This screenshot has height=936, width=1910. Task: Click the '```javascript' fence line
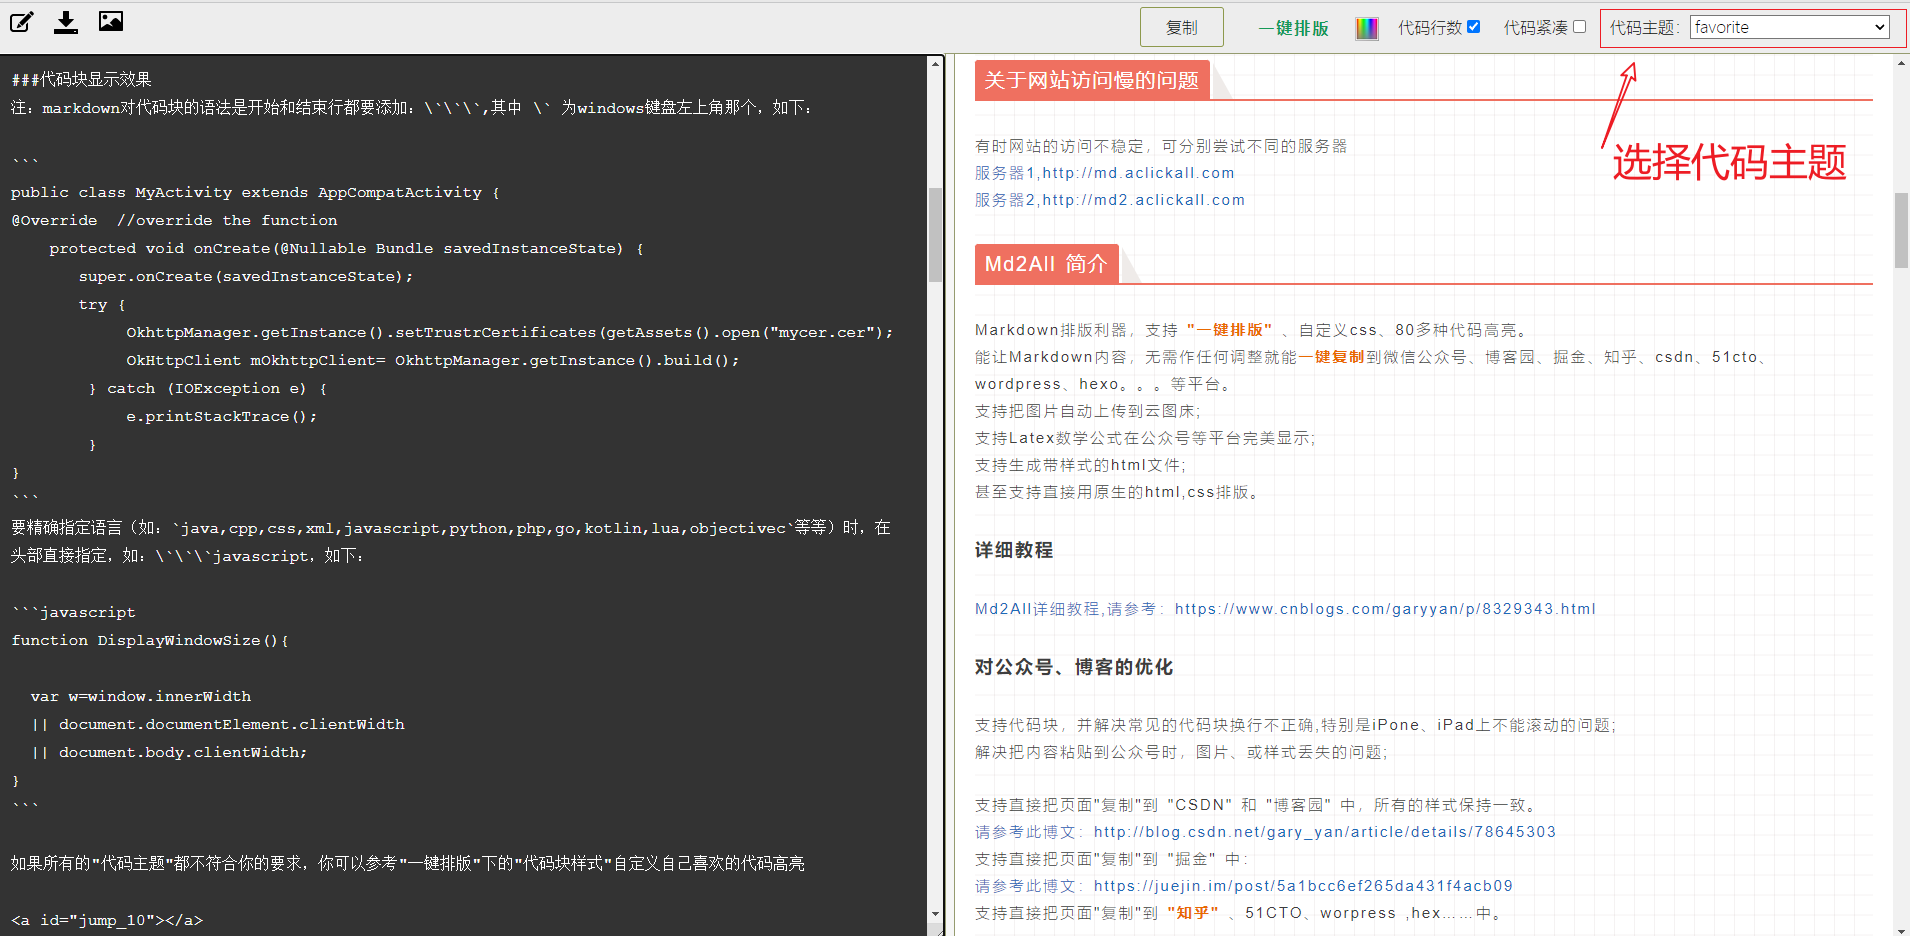click(x=73, y=612)
